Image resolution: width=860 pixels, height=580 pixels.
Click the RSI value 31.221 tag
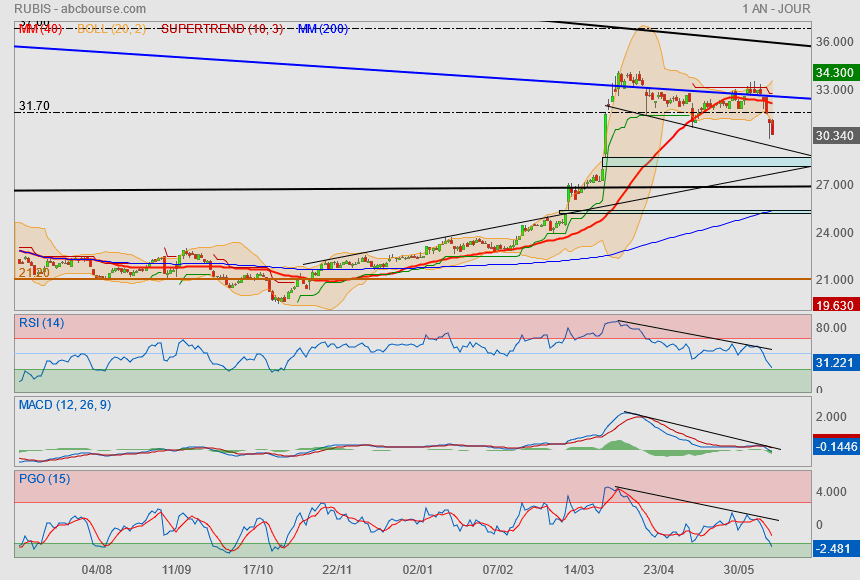pos(834,363)
